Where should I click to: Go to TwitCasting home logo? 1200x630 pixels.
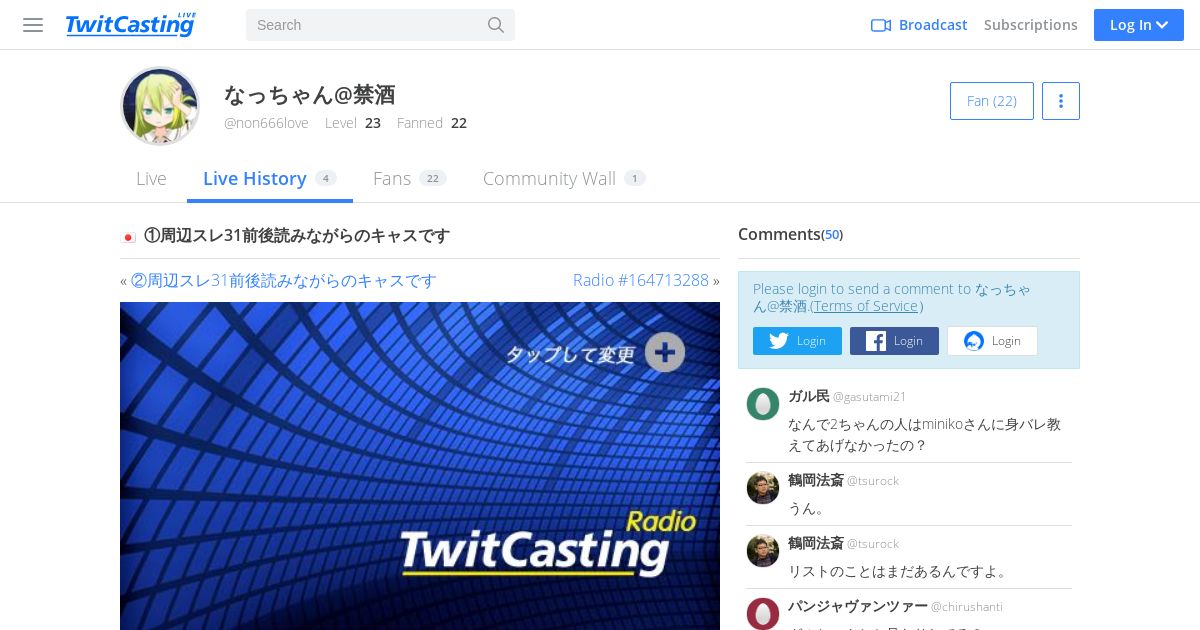131,24
